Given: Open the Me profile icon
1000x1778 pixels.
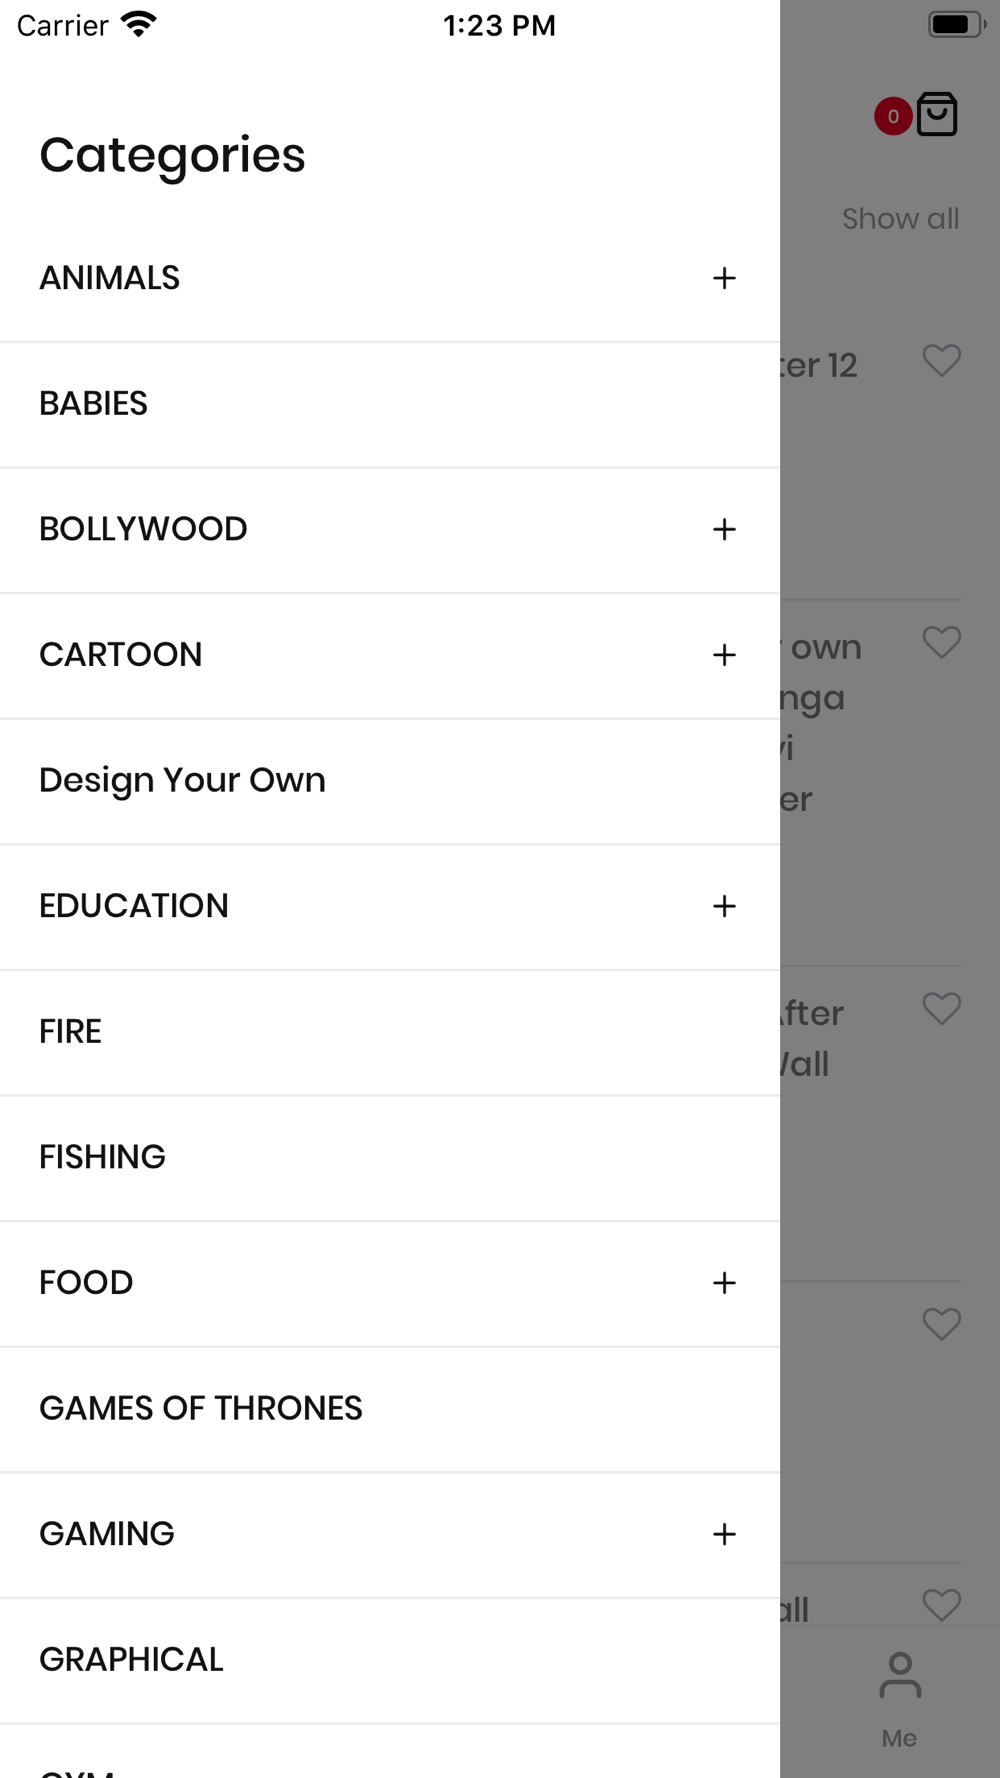Looking at the screenshot, I should tap(900, 1676).
